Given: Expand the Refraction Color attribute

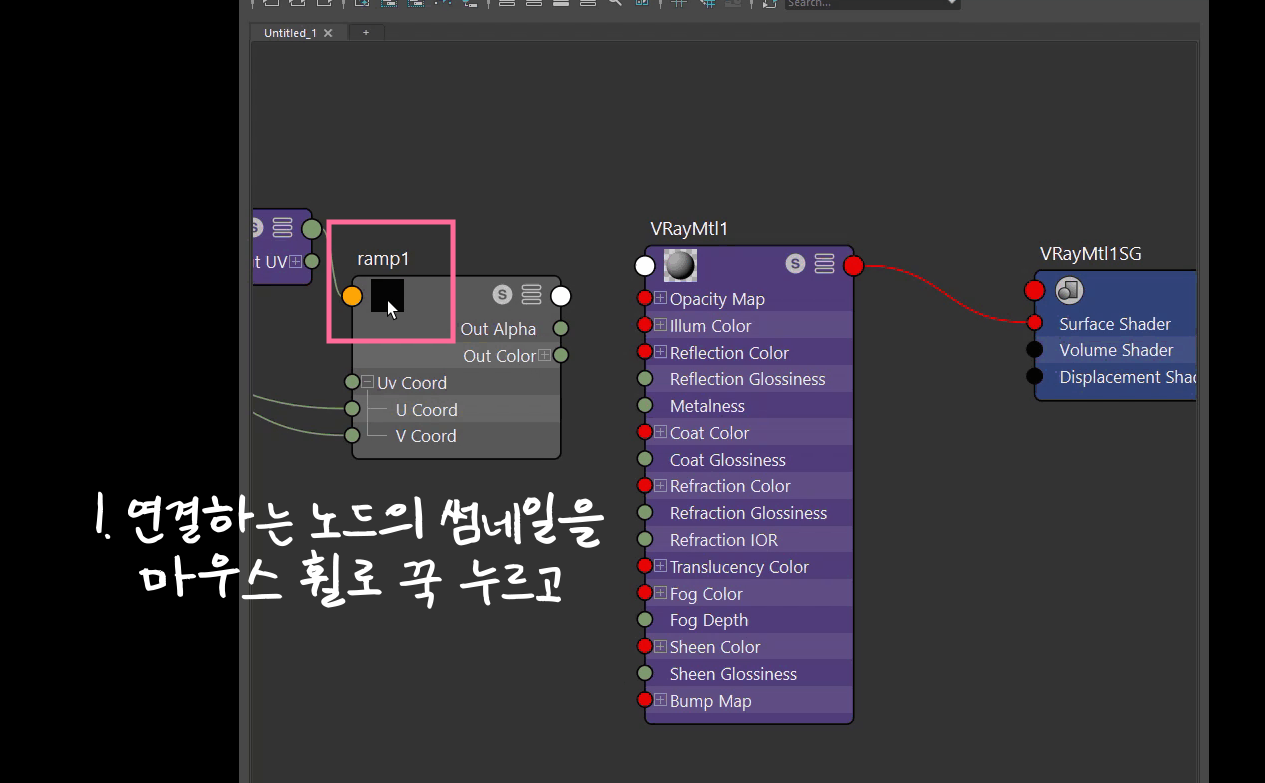Looking at the screenshot, I should pyautogui.click(x=660, y=485).
